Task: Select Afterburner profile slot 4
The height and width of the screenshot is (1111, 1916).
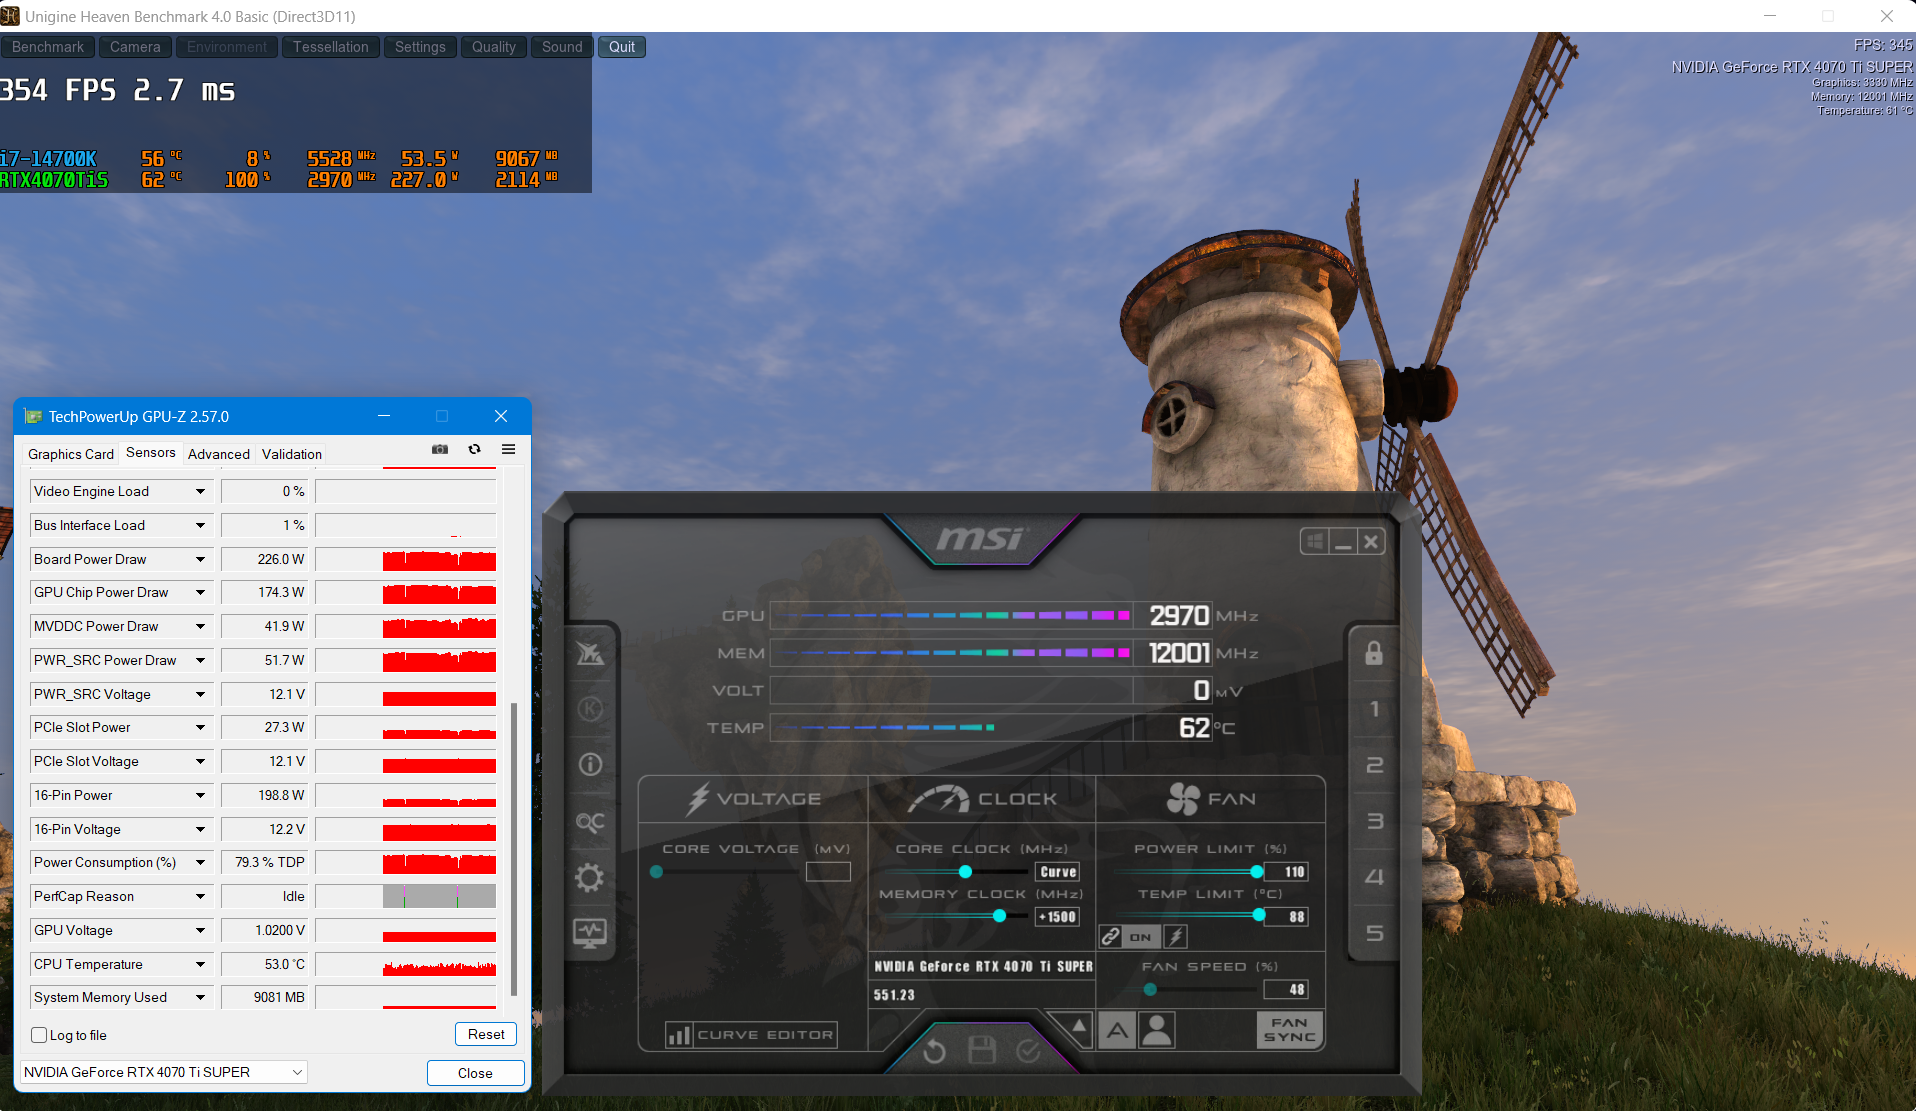Action: click(x=1374, y=877)
